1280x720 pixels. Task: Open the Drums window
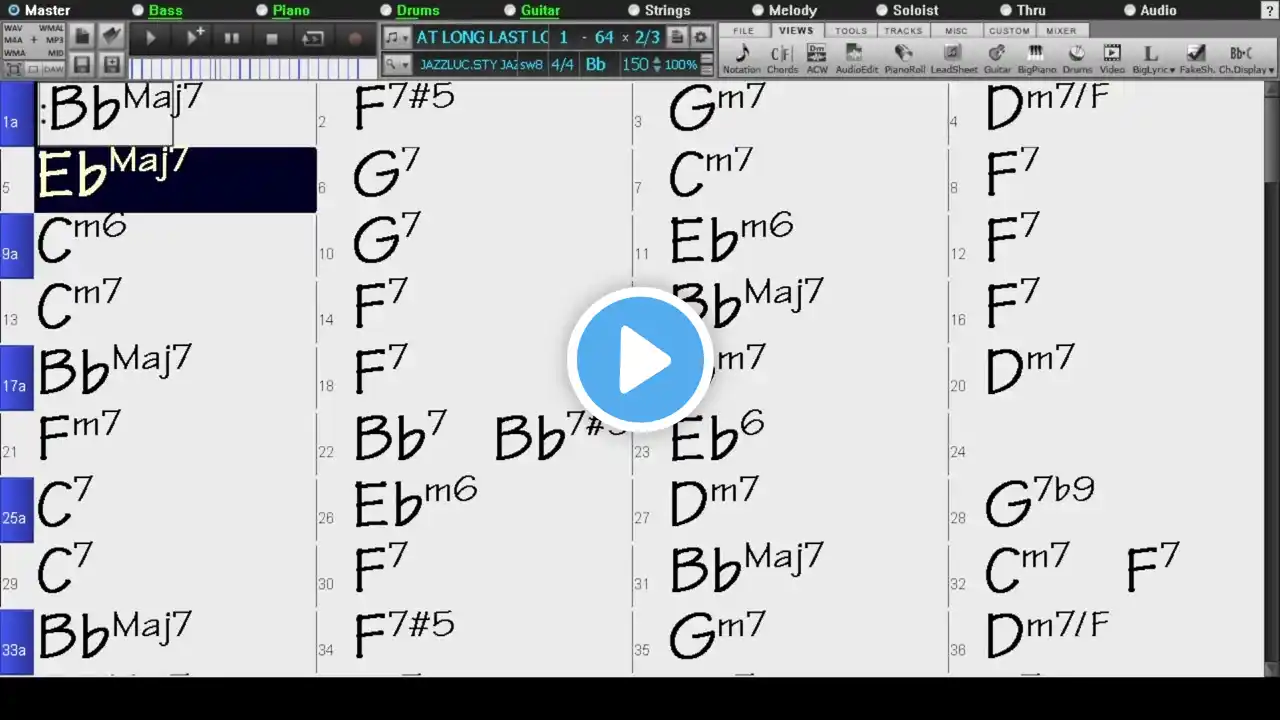coord(1077,59)
